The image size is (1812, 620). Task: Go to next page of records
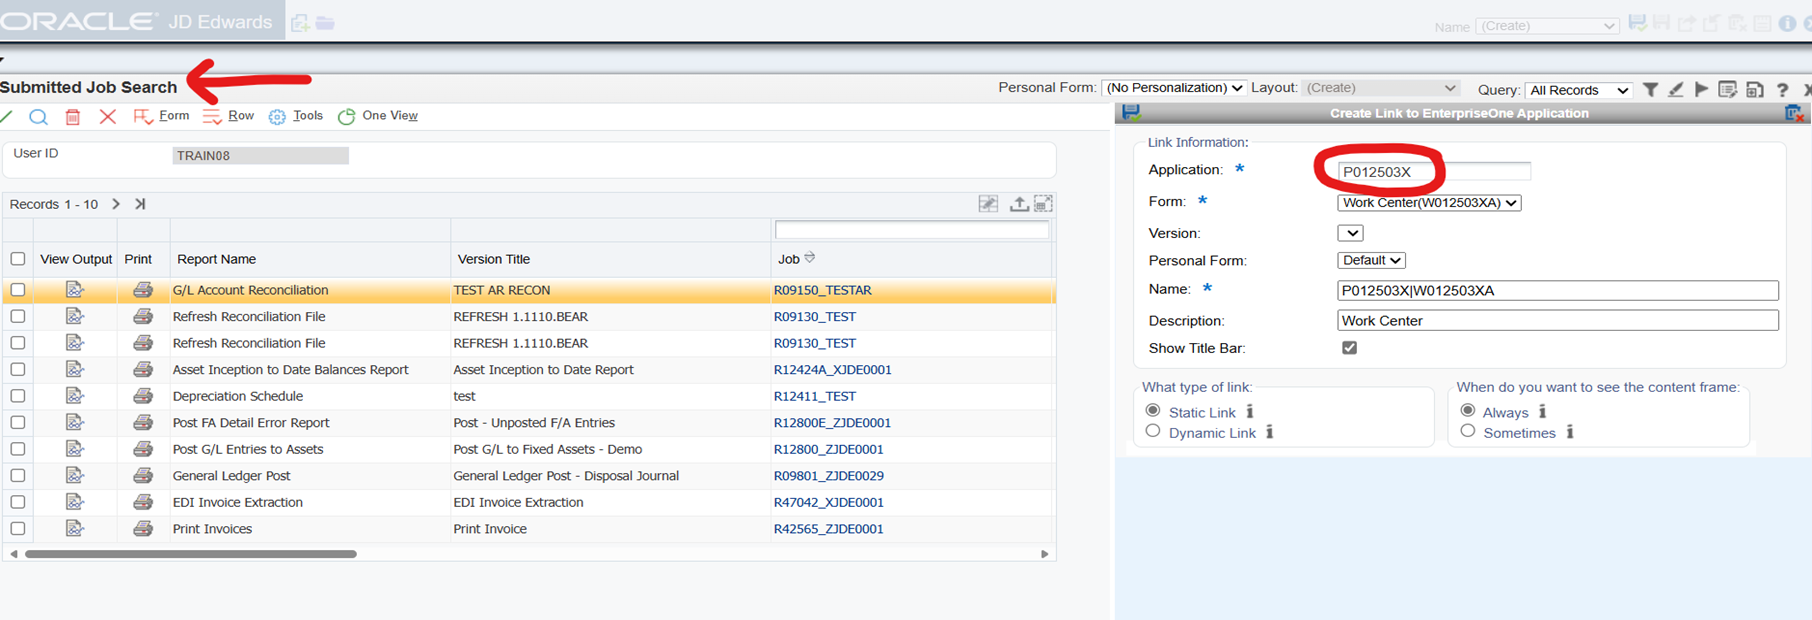tap(116, 204)
